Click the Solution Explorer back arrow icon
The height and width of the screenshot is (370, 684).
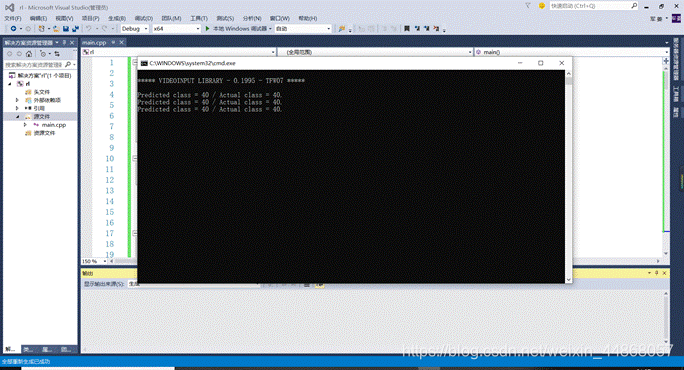tap(10, 54)
